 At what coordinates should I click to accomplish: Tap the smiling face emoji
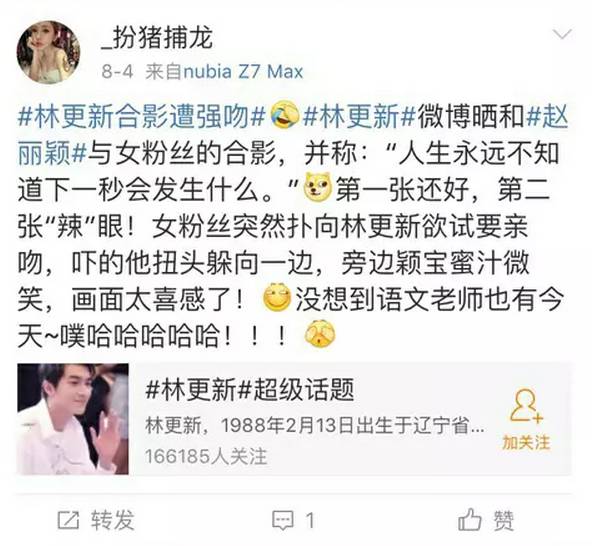(x=277, y=298)
